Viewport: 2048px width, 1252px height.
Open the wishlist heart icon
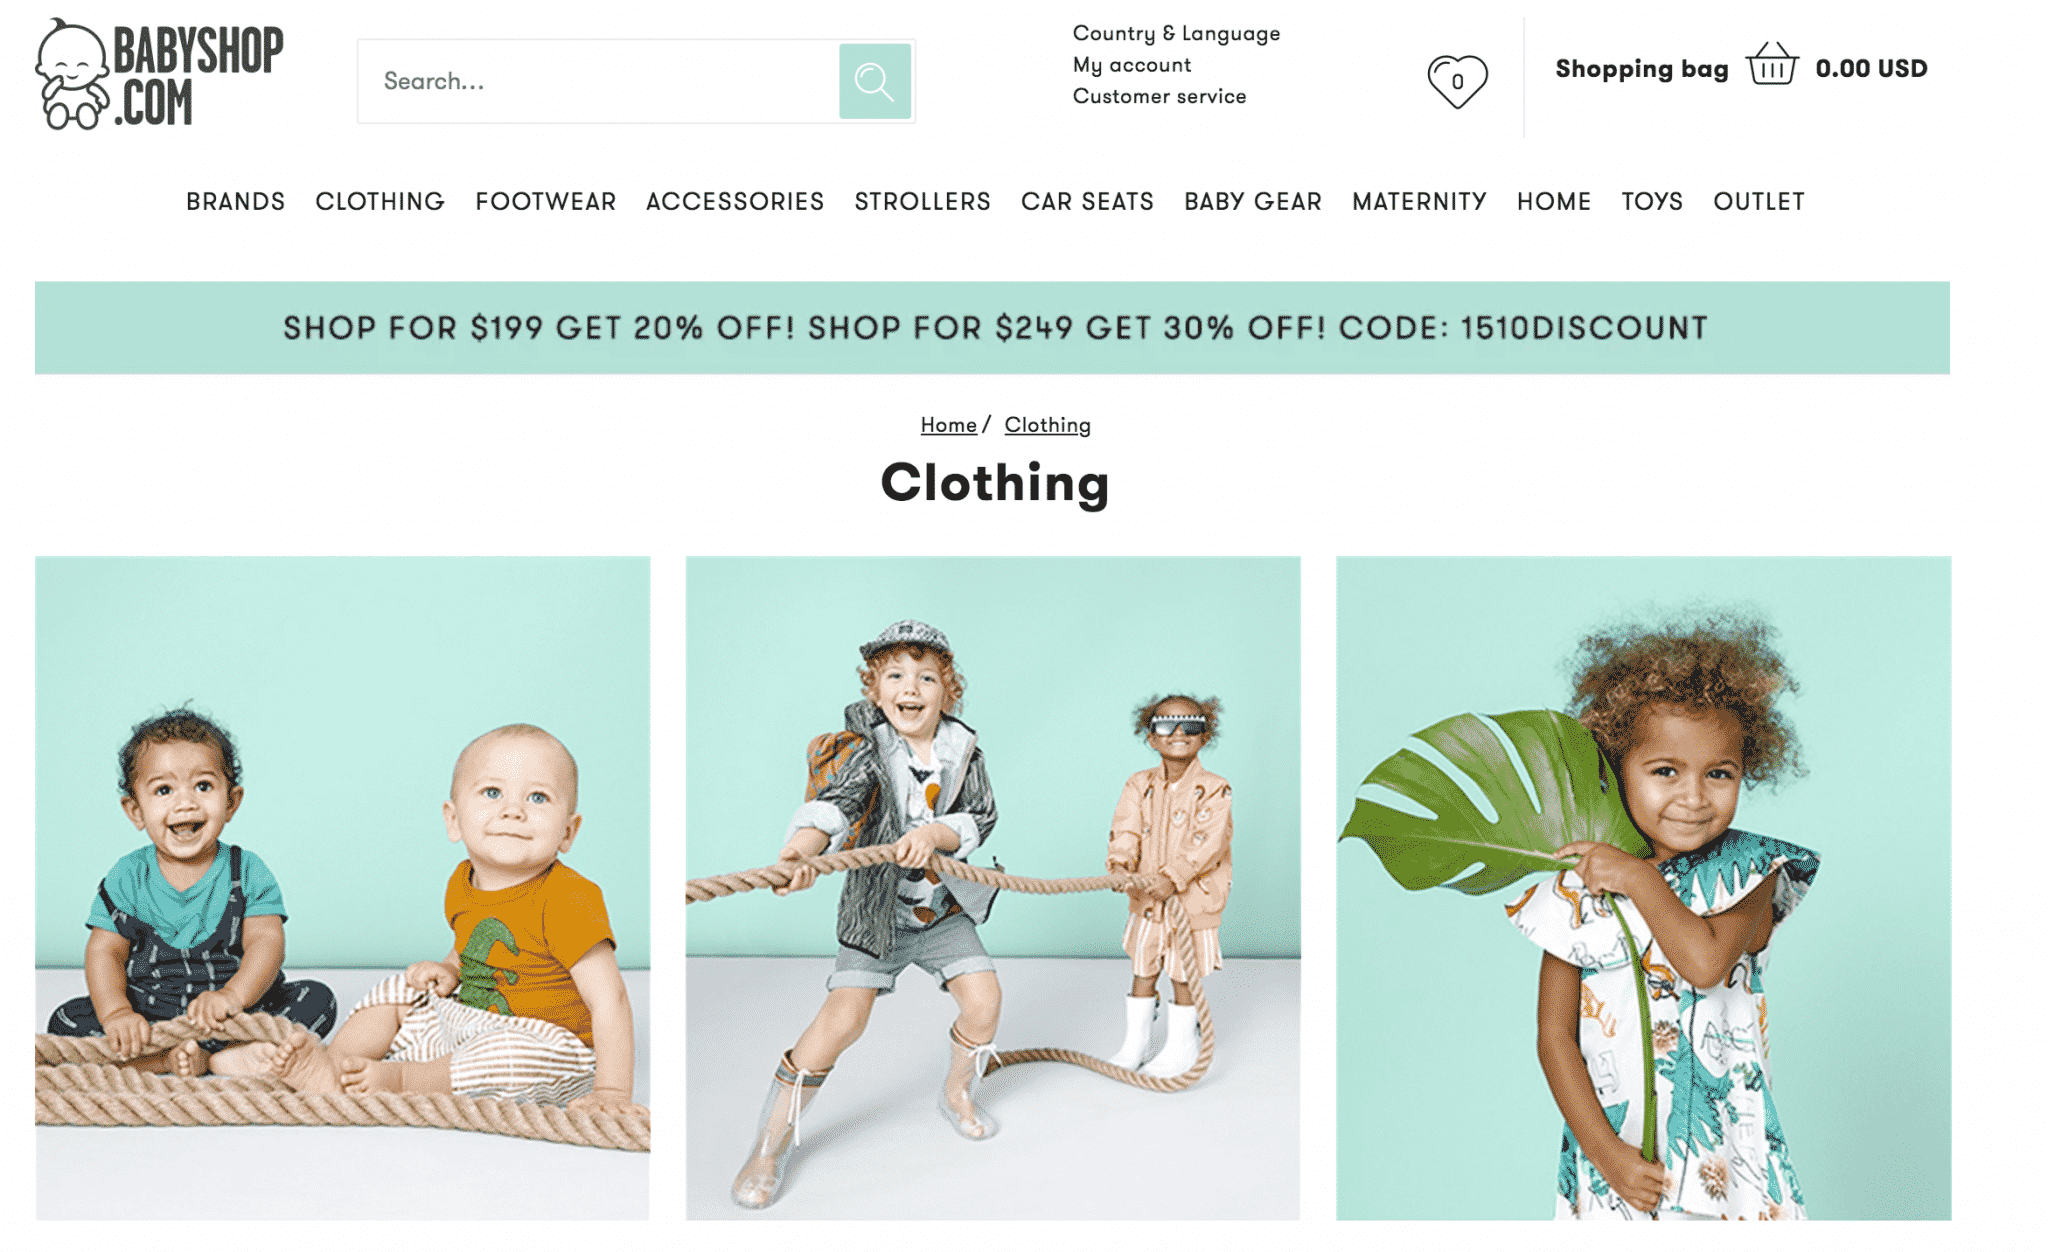pyautogui.click(x=1457, y=81)
